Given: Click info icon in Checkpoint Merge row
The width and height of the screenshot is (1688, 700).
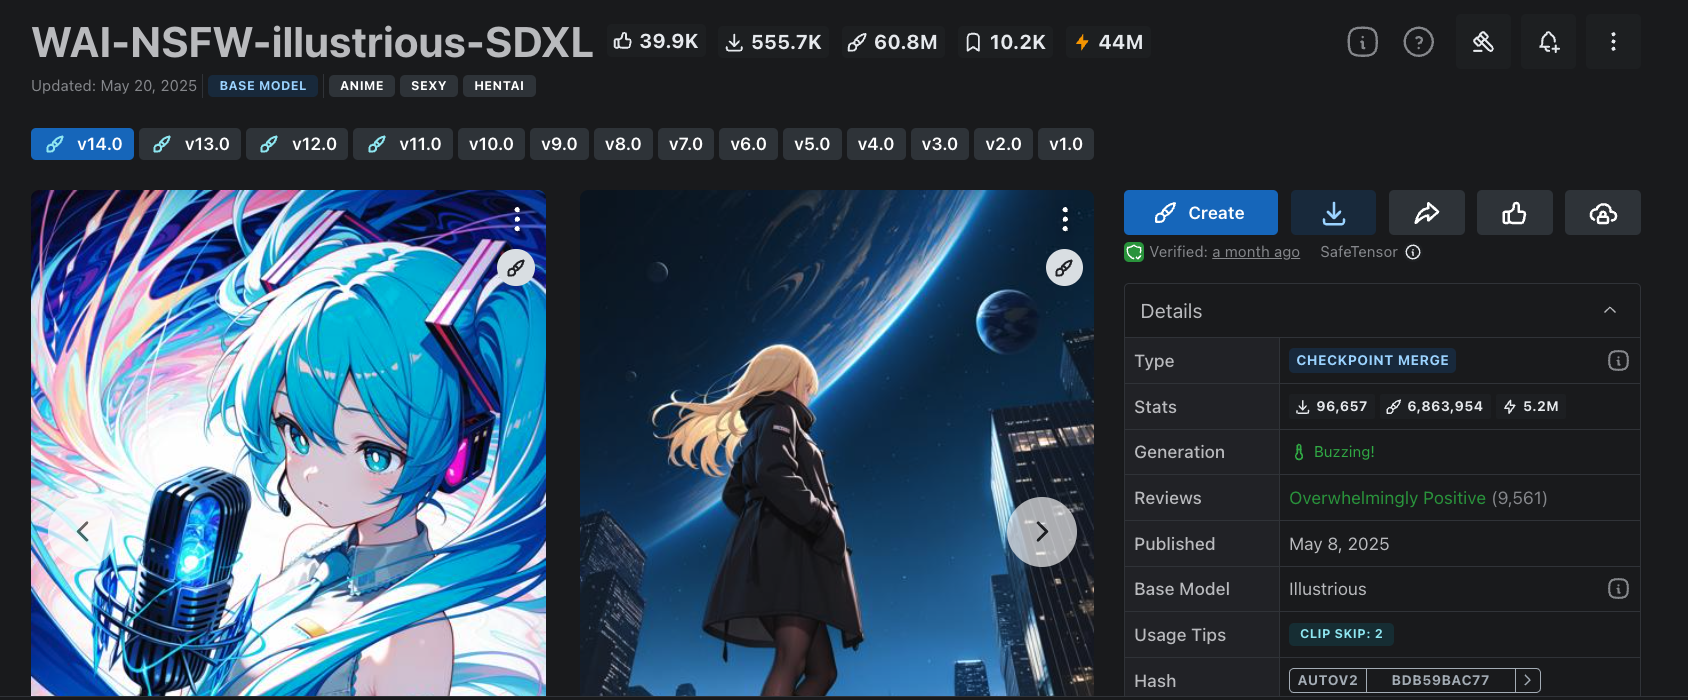Looking at the screenshot, I should point(1617,361).
